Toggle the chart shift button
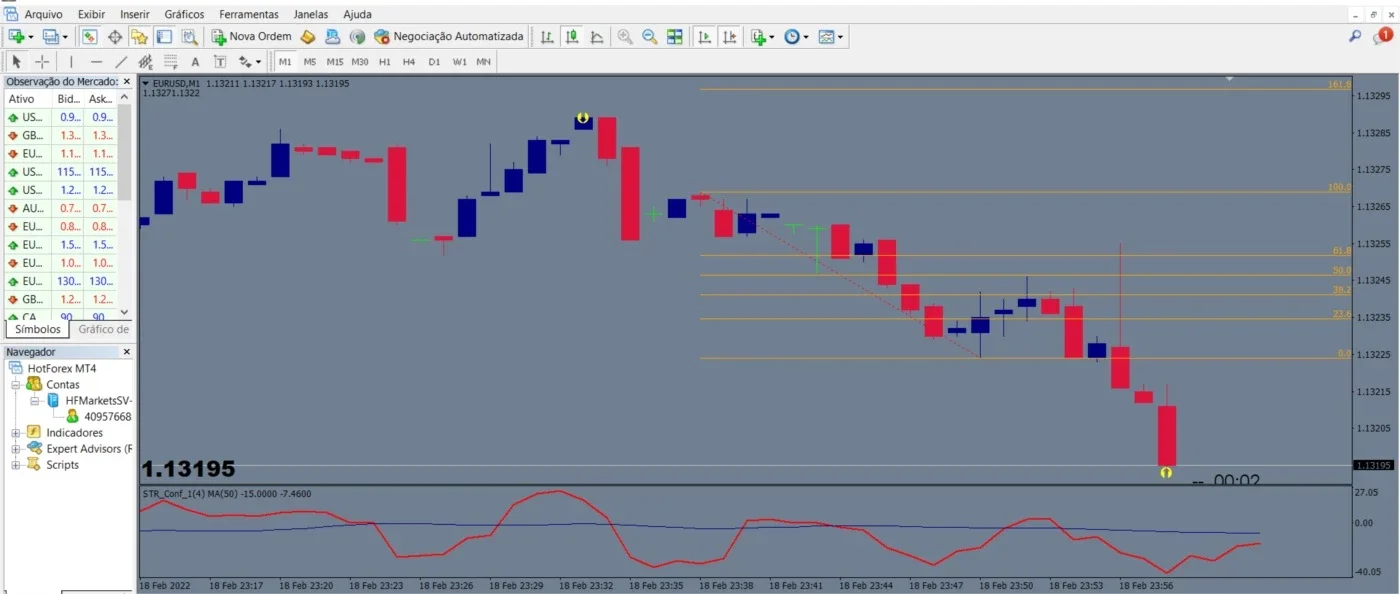The image size is (1400, 594). pos(730,37)
